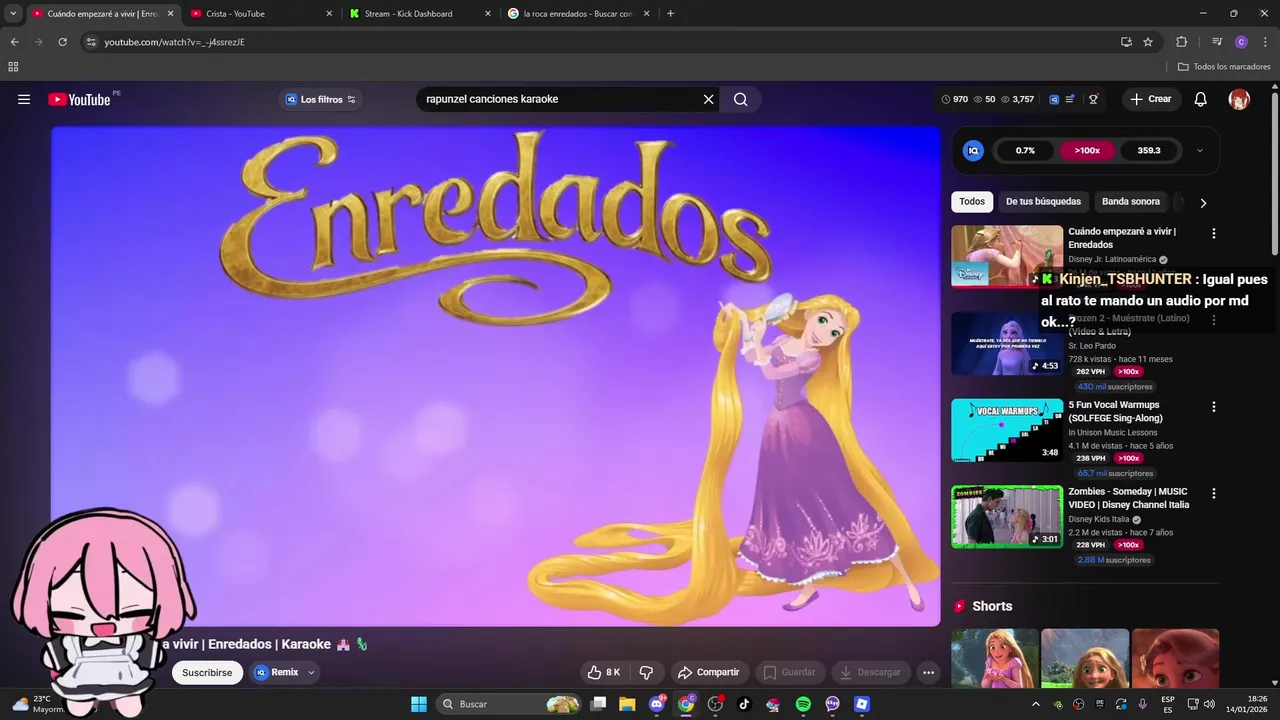1280x720 pixels.
Task: Show hidden system tray icons
Action: click(1035, 704)
